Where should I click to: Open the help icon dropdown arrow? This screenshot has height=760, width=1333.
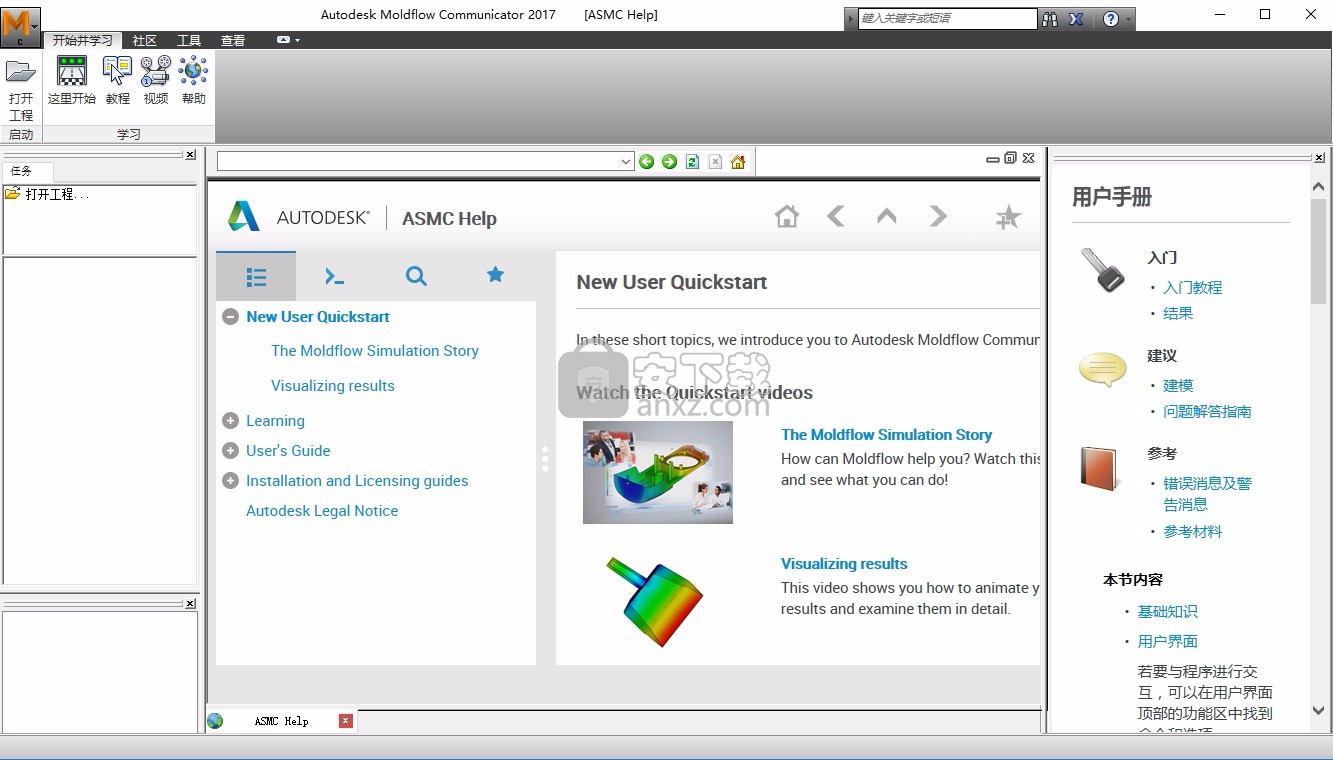pyautogui.click(x=1129, y=19)
